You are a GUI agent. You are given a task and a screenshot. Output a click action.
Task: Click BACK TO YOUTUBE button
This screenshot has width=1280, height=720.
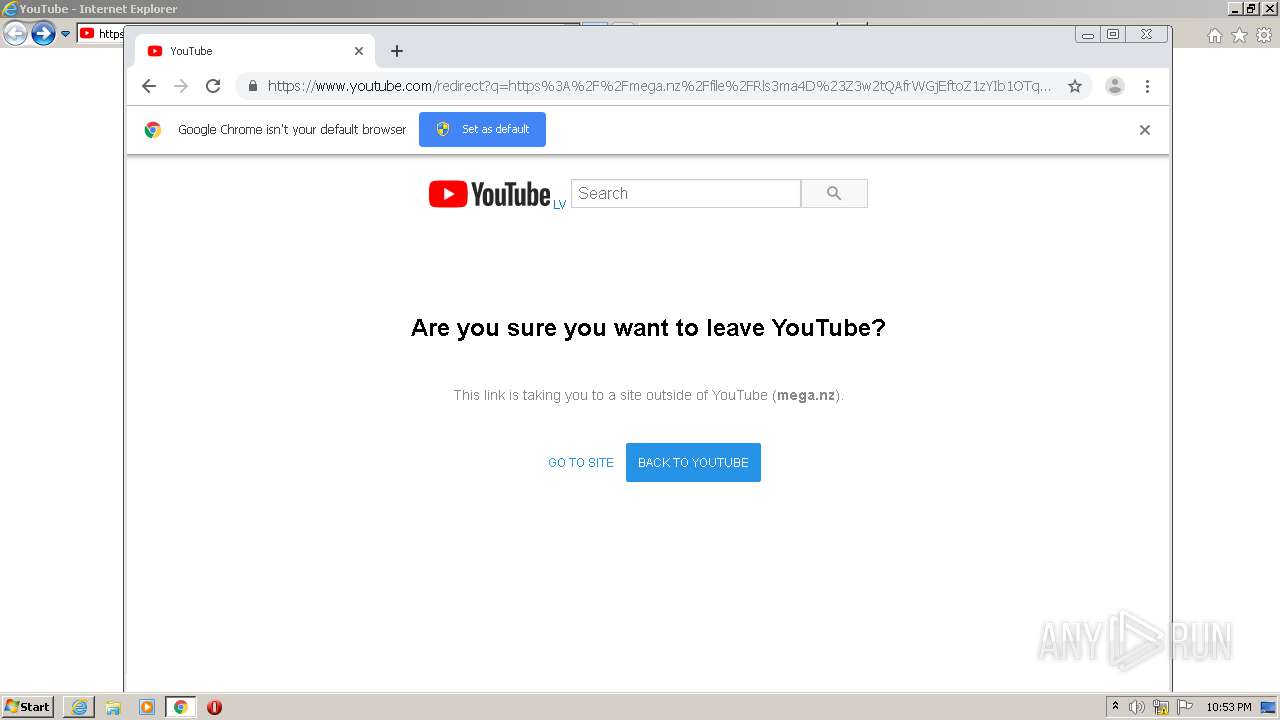click(x=693, y=462)
